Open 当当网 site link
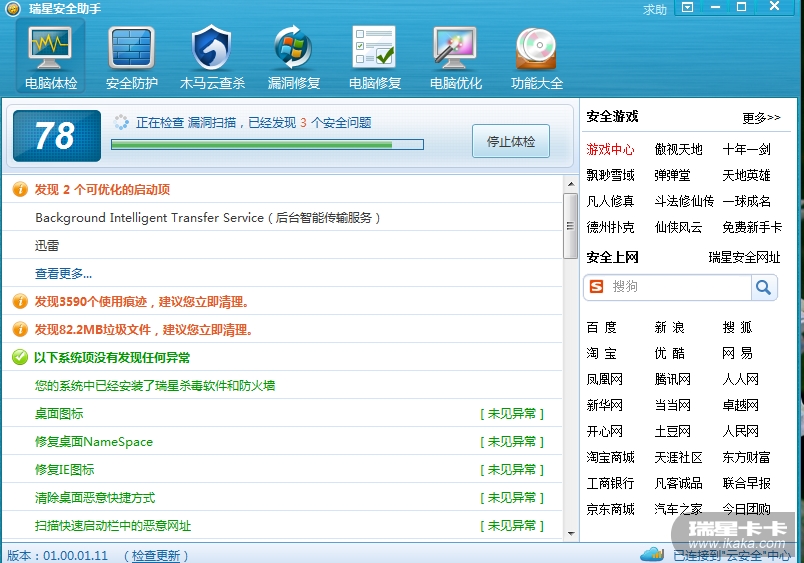This screenshot has width=804, height=563. pyautogui.click(x=672, y=405)
